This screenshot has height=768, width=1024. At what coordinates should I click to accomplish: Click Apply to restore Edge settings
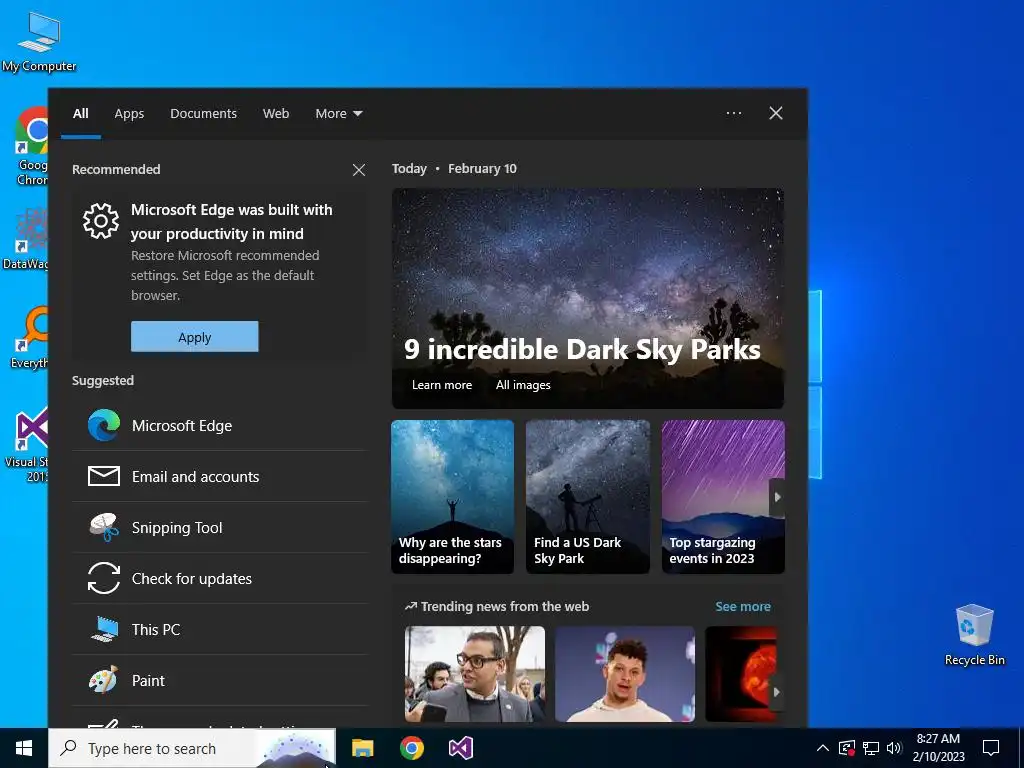click(x=195, y=336)
